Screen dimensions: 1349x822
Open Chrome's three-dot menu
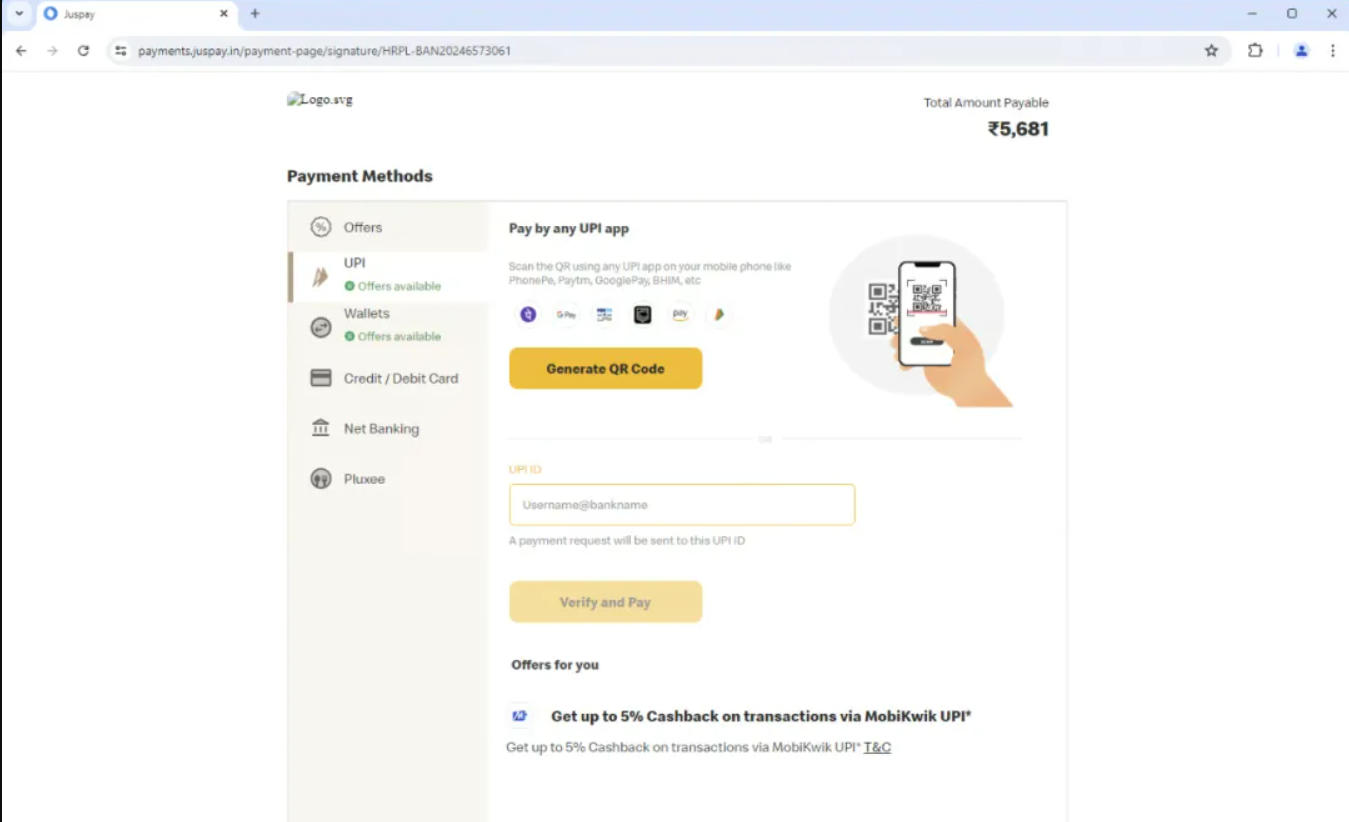coord(1332,50)
